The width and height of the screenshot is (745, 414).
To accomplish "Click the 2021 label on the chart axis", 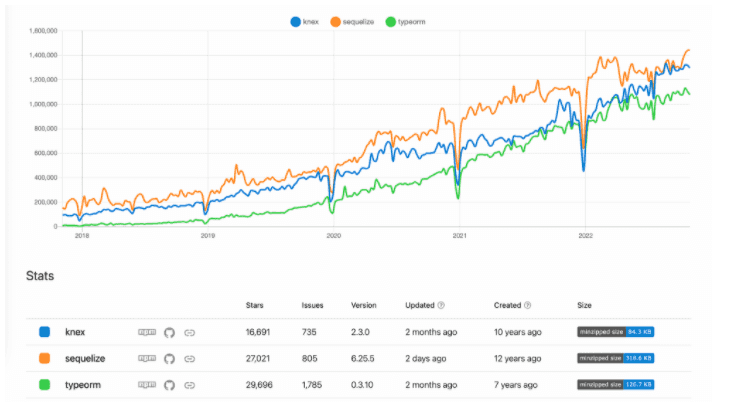I will click(x=459, y=236).
